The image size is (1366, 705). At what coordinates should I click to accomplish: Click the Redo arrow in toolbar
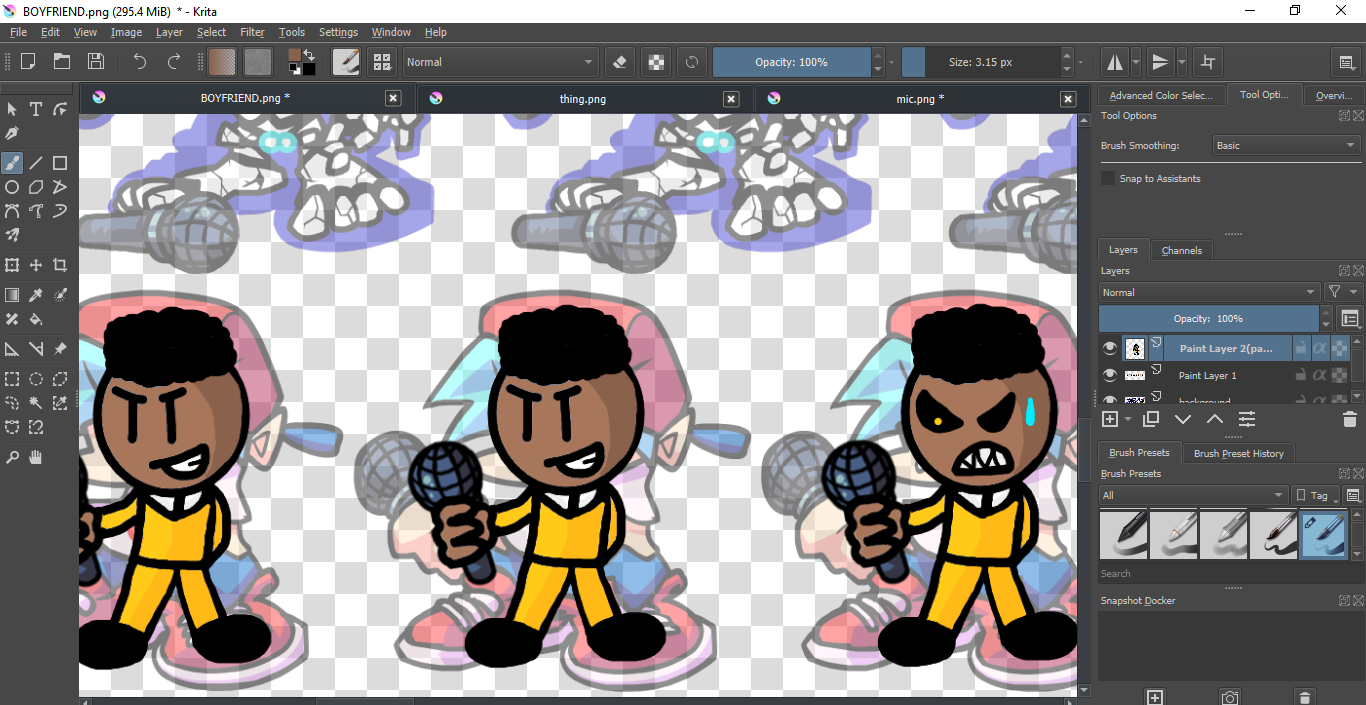pos(174,62)
